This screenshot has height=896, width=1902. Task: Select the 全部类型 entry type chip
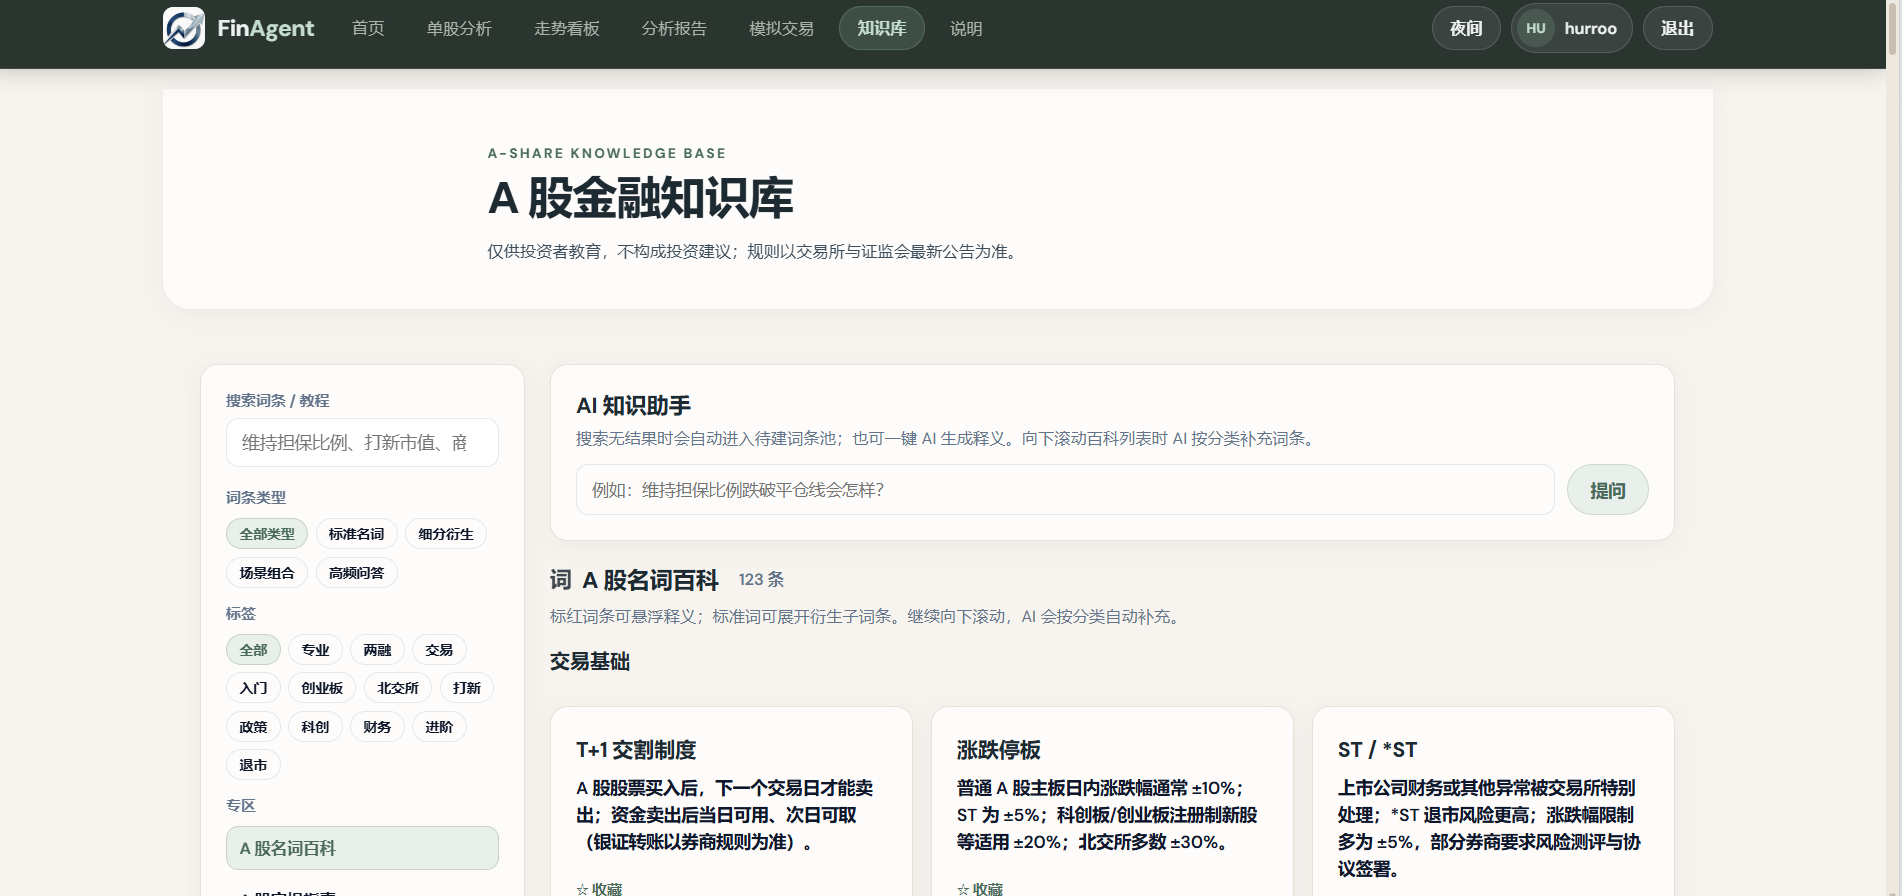pyautogui.click(x=267, y=534)
